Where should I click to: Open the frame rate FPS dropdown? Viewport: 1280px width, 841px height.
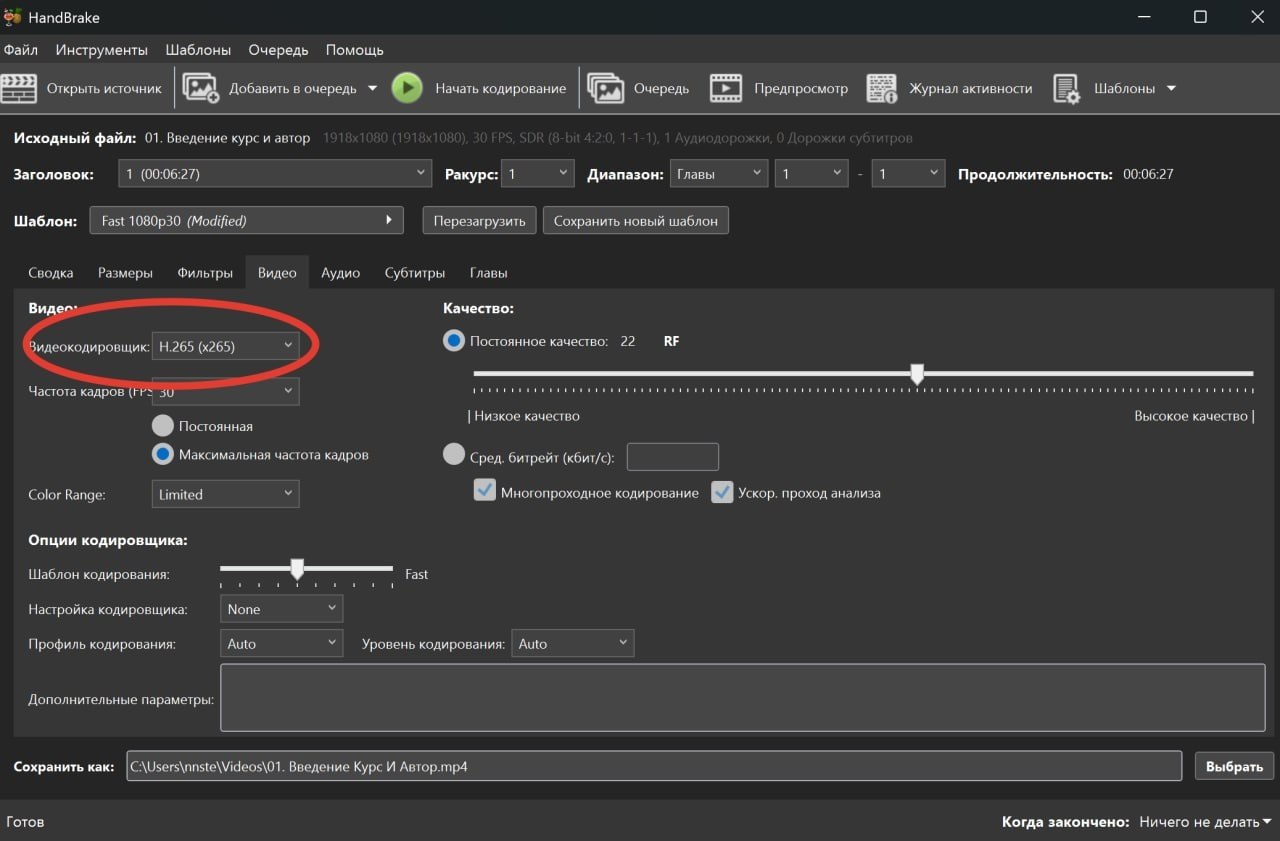click(225, 391)
